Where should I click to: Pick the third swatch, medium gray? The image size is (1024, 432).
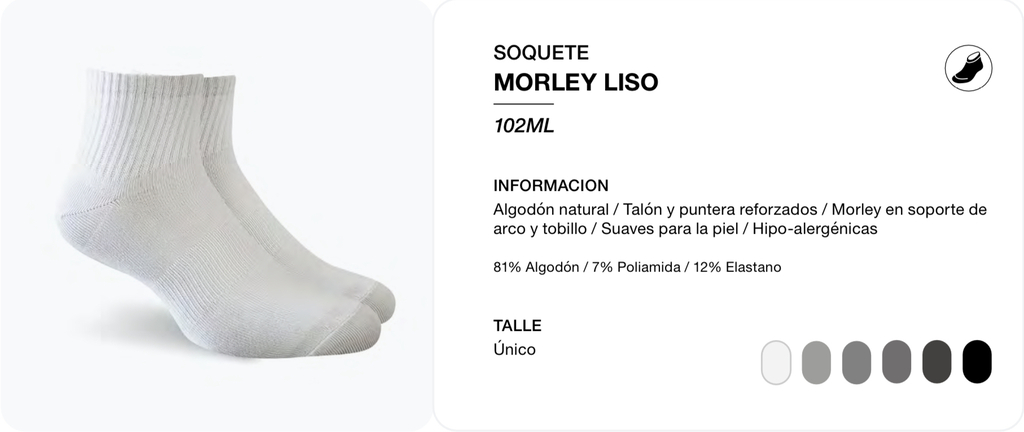pyautogui.click(x=856, y=362)
